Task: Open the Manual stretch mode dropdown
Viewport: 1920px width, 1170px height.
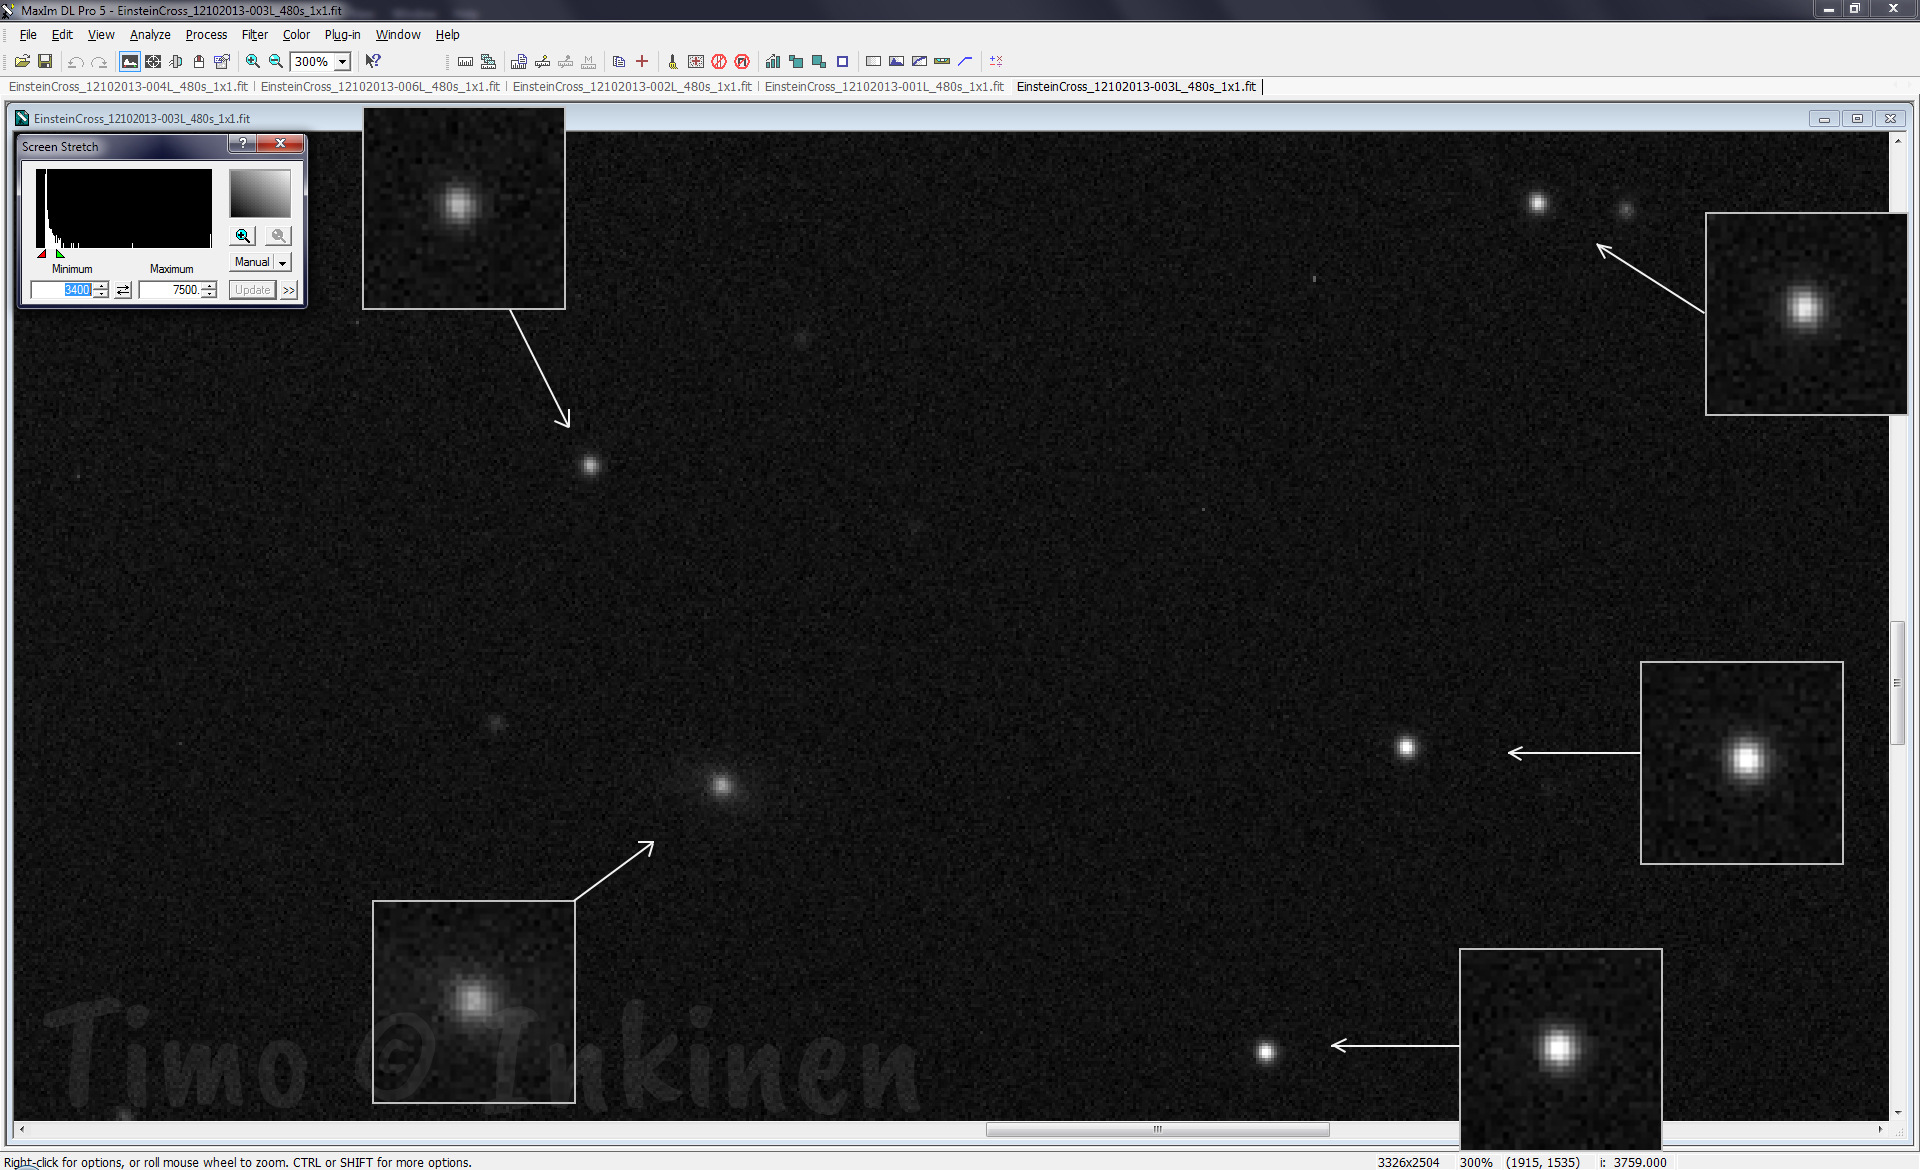Action: tap(283, 263)
